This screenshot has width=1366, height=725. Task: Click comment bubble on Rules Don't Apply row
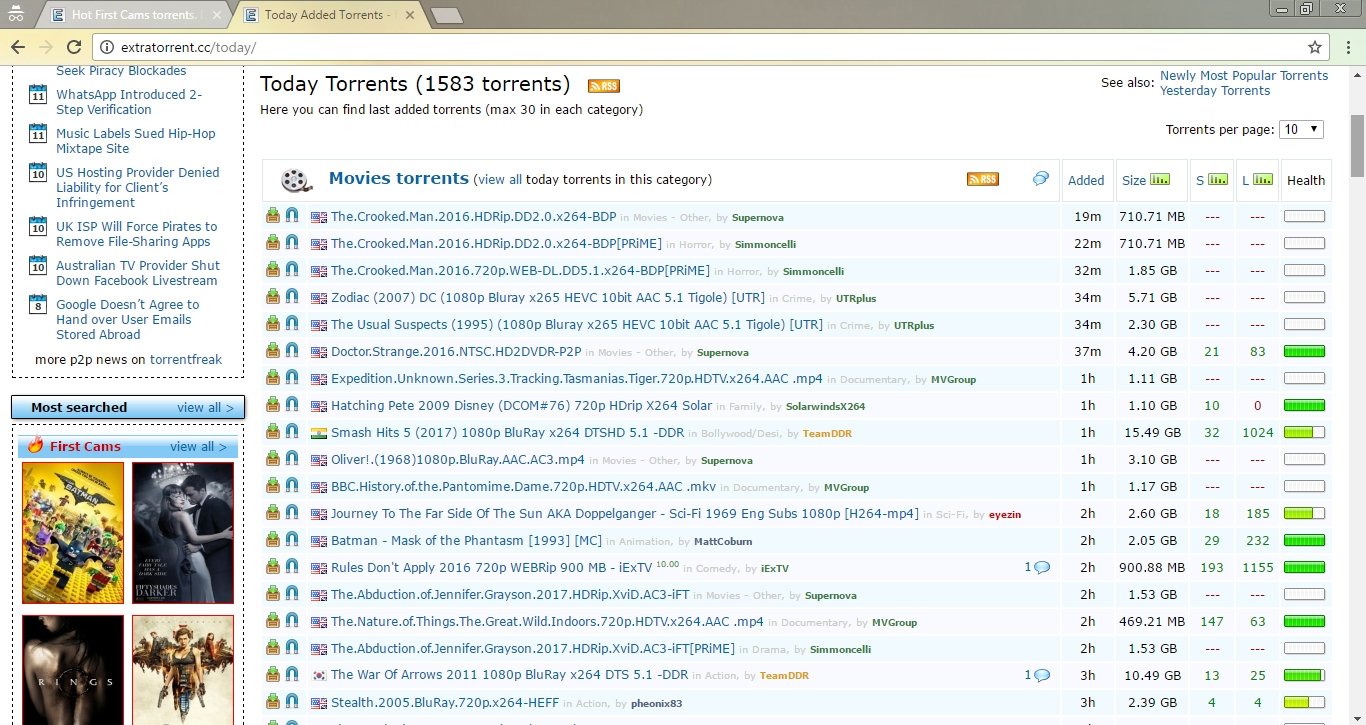(x=1042, y=567)
